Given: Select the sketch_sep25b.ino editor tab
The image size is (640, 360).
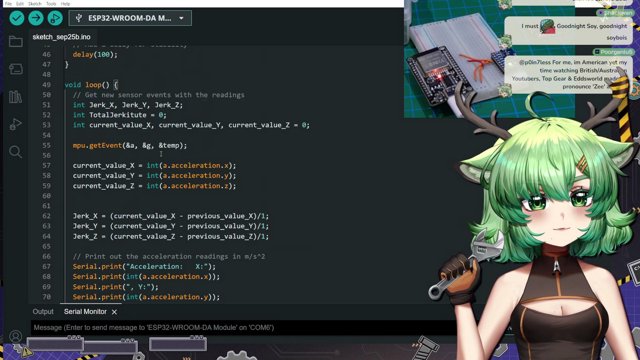Looking at the screenshot, I should pyautogui.click(x=62, y=37).
